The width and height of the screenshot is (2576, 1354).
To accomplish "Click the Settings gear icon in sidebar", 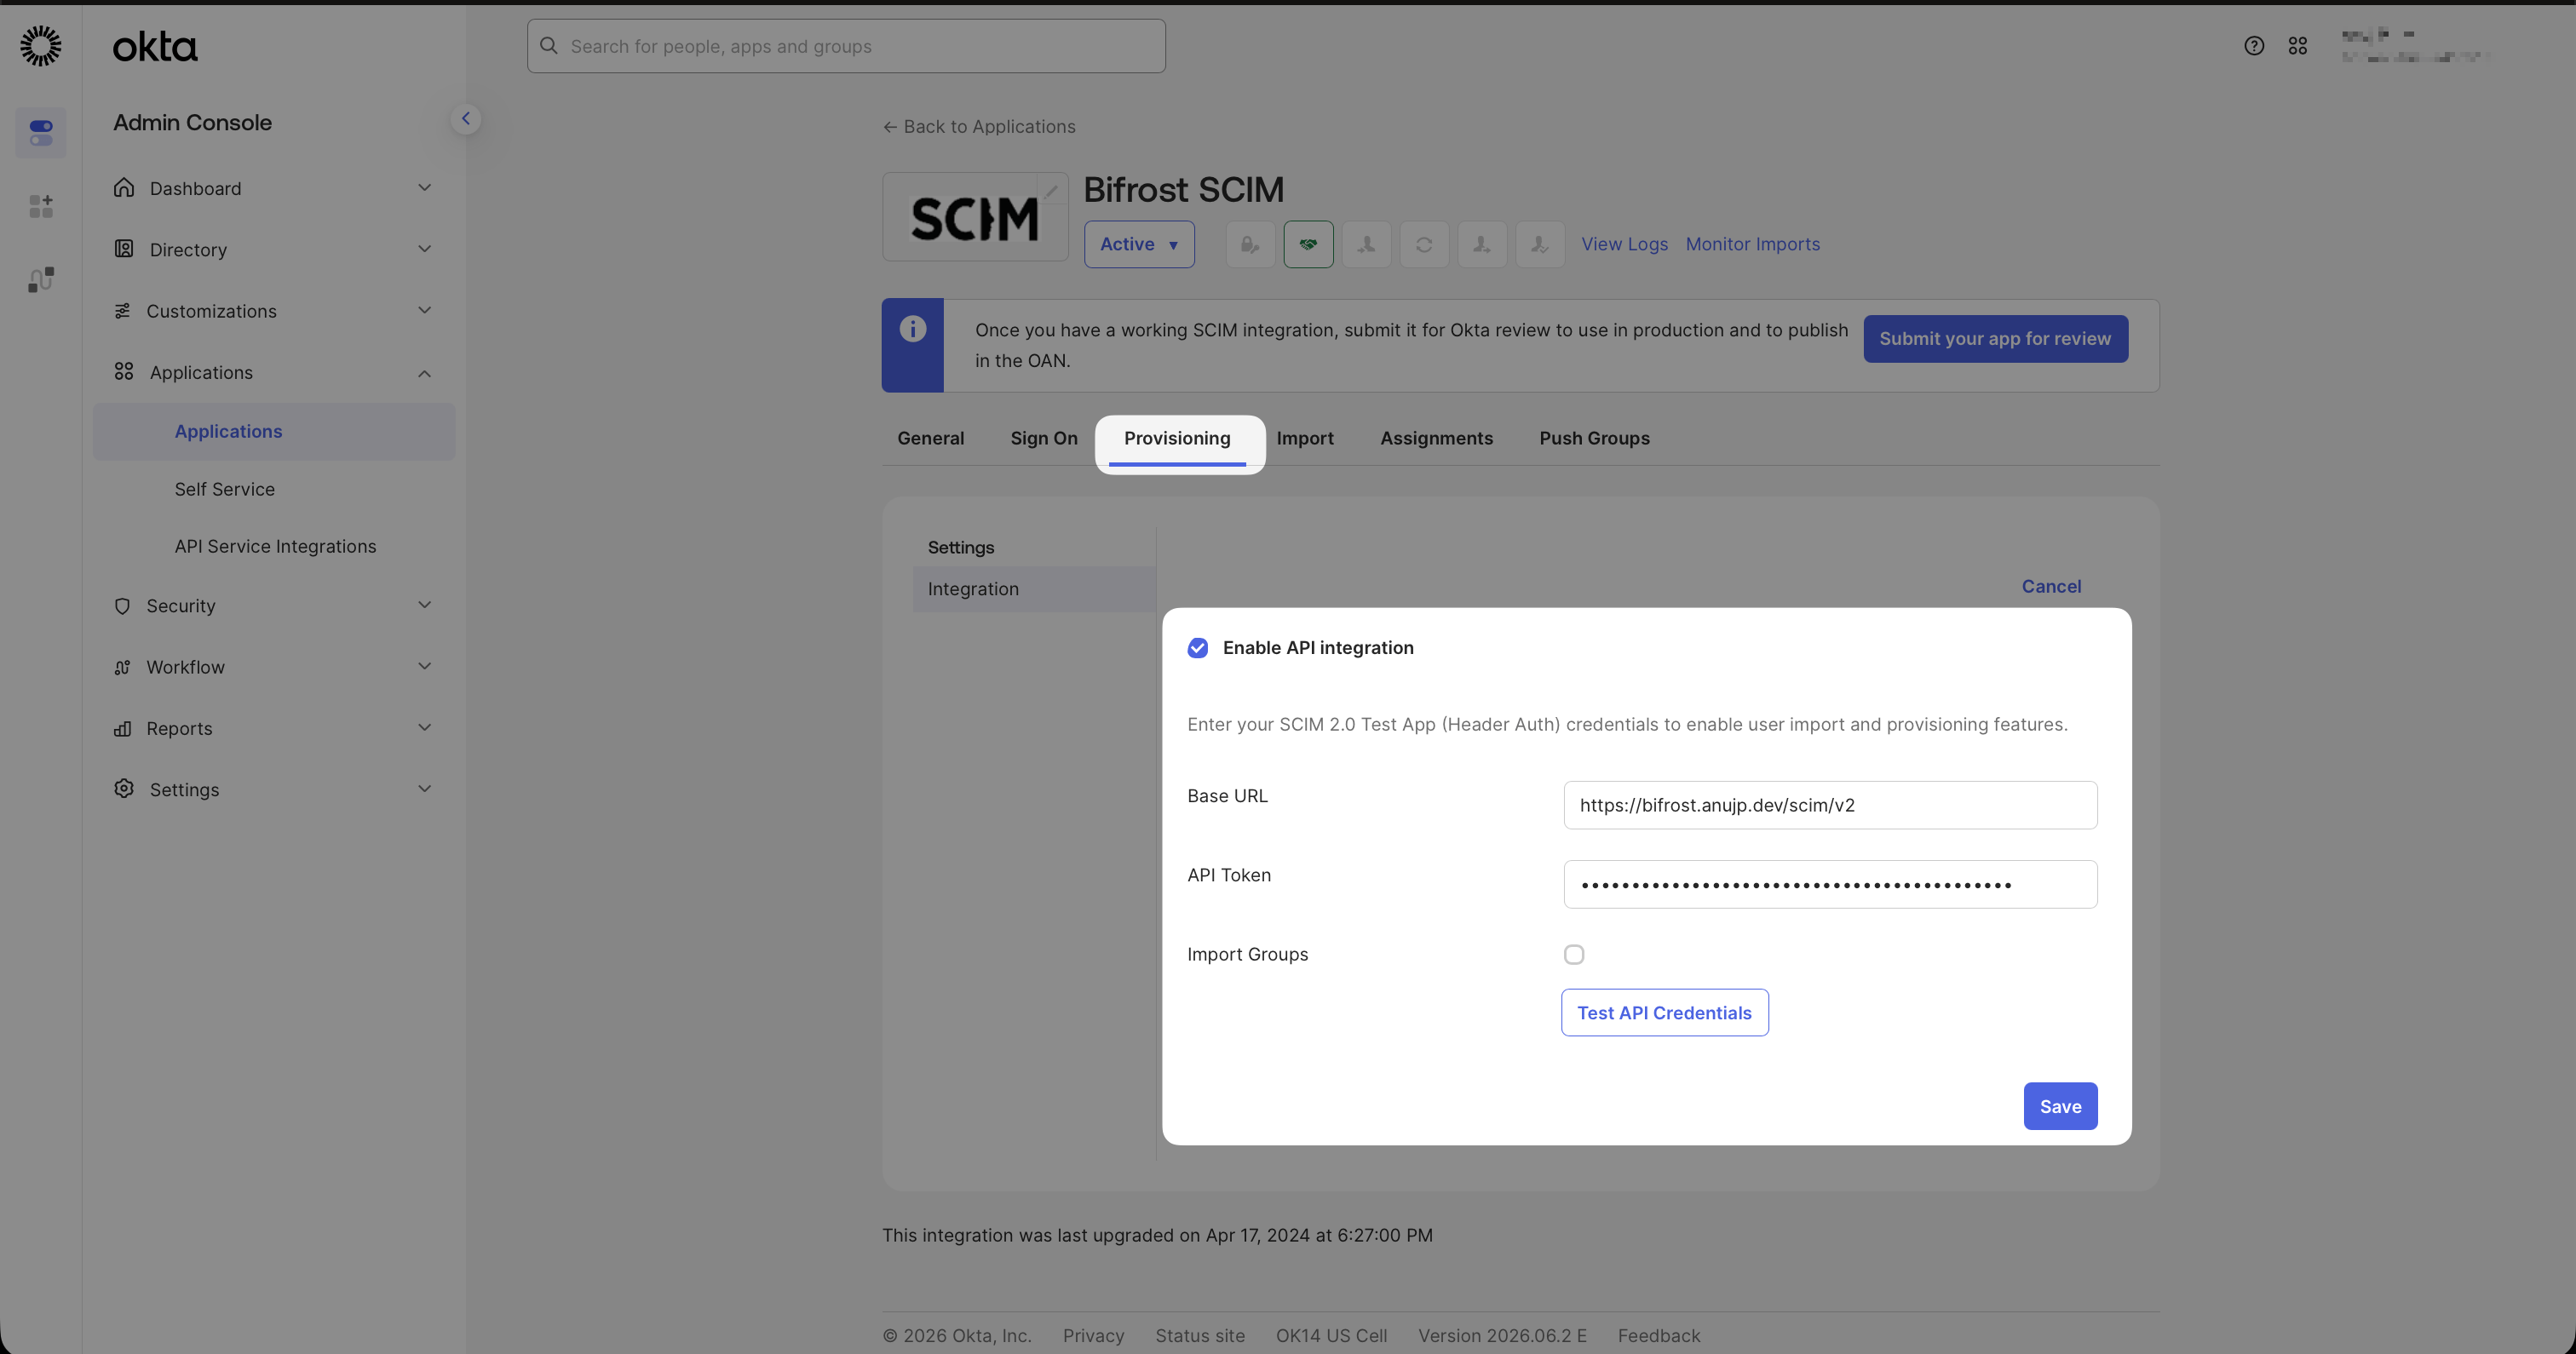I will [124, 789].
